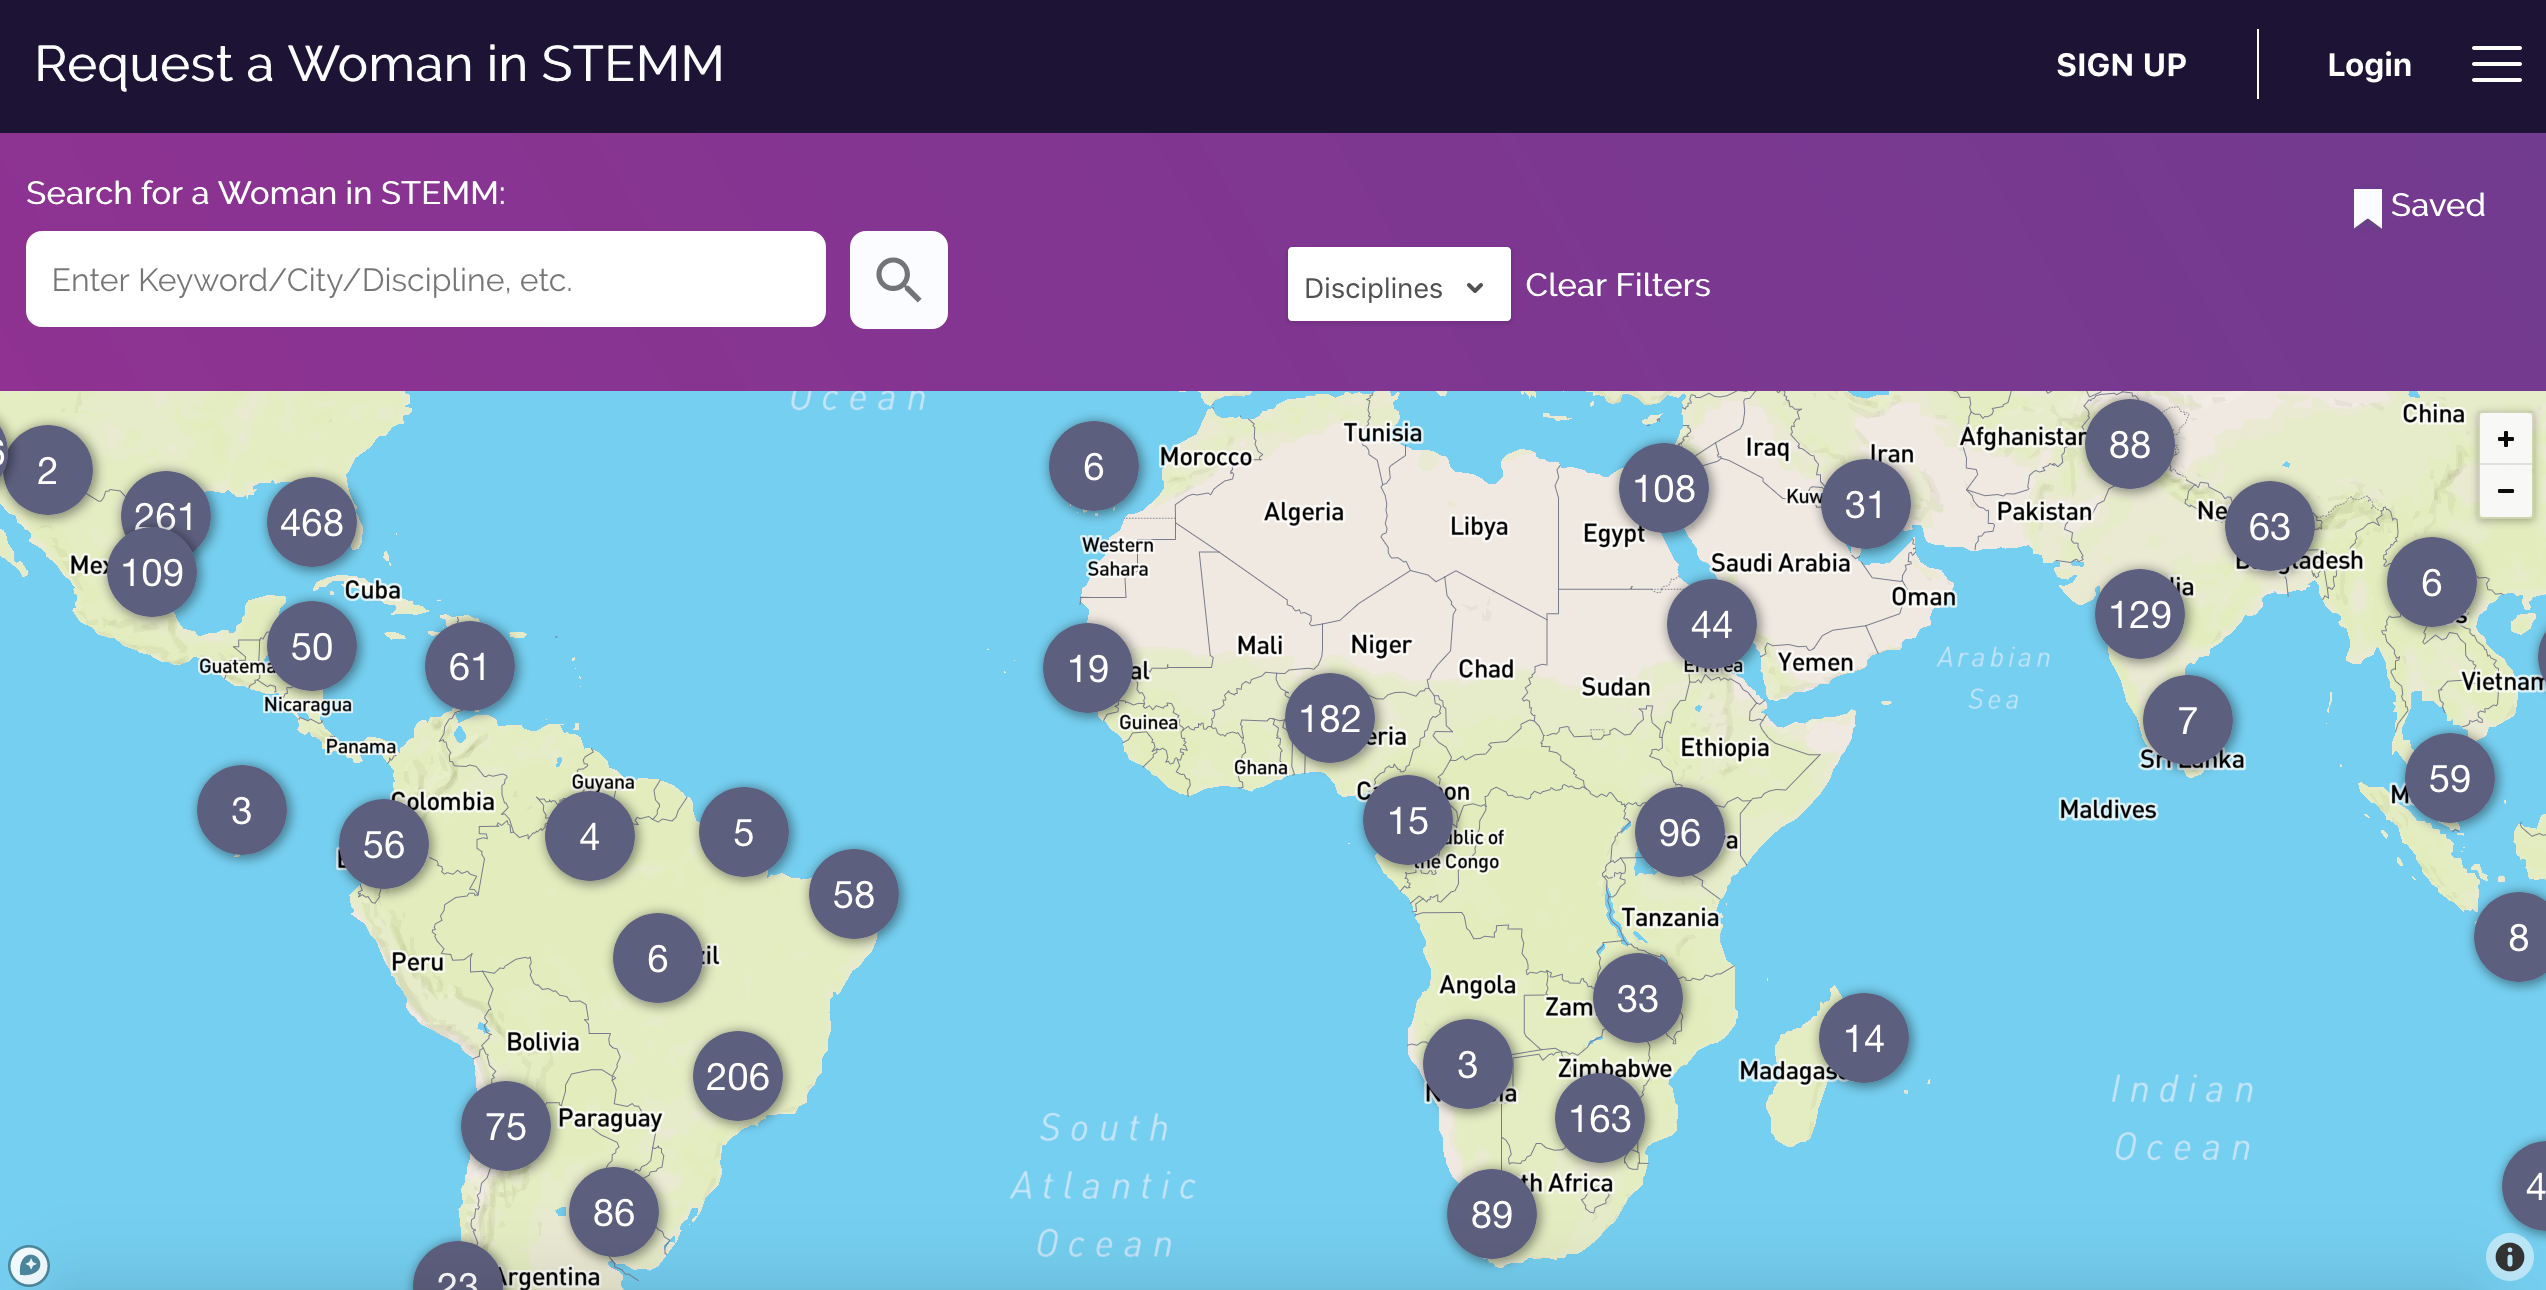Click the Login menu item
Screen dimensions: 2546x1290
click(x=2368, y=65)
